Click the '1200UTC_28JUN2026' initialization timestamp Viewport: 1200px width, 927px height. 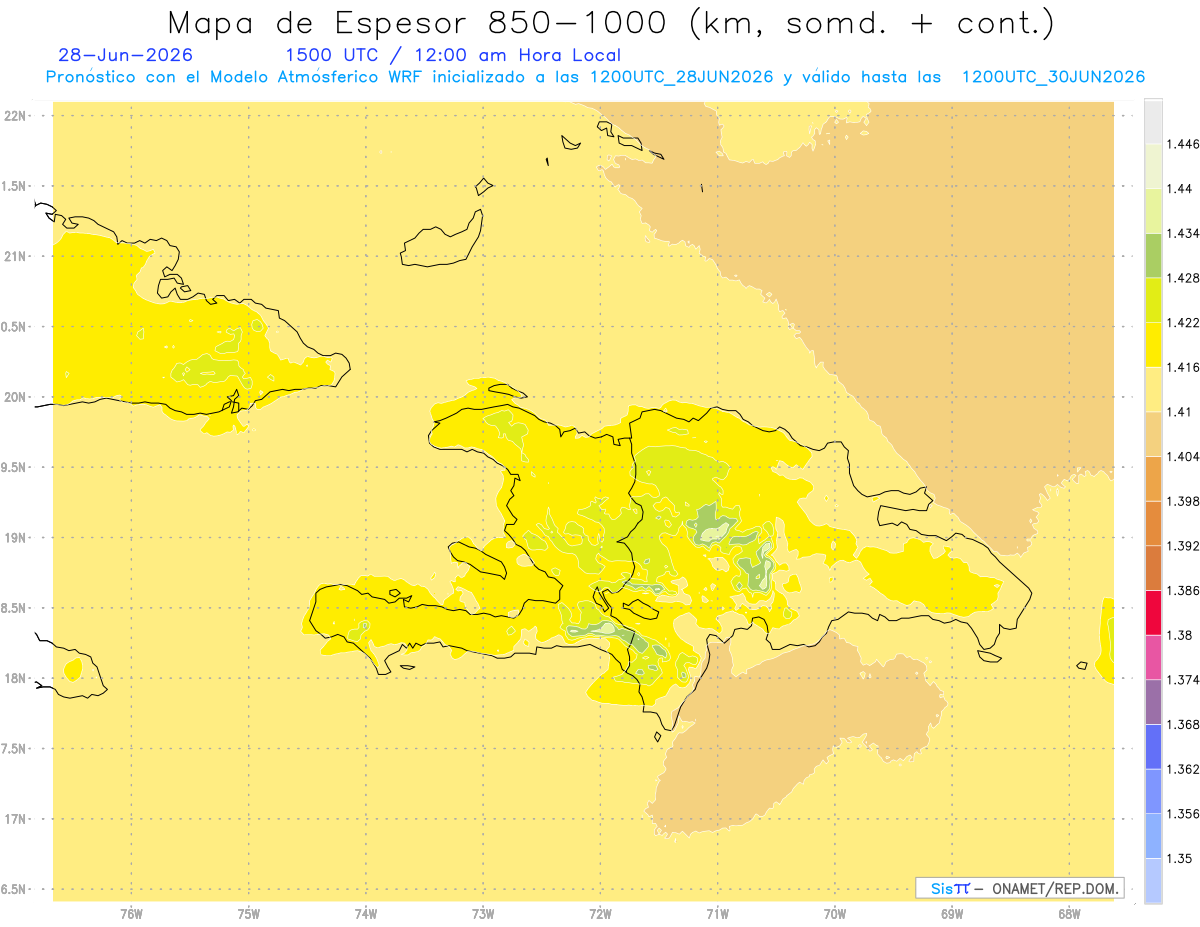coord(681,77)
